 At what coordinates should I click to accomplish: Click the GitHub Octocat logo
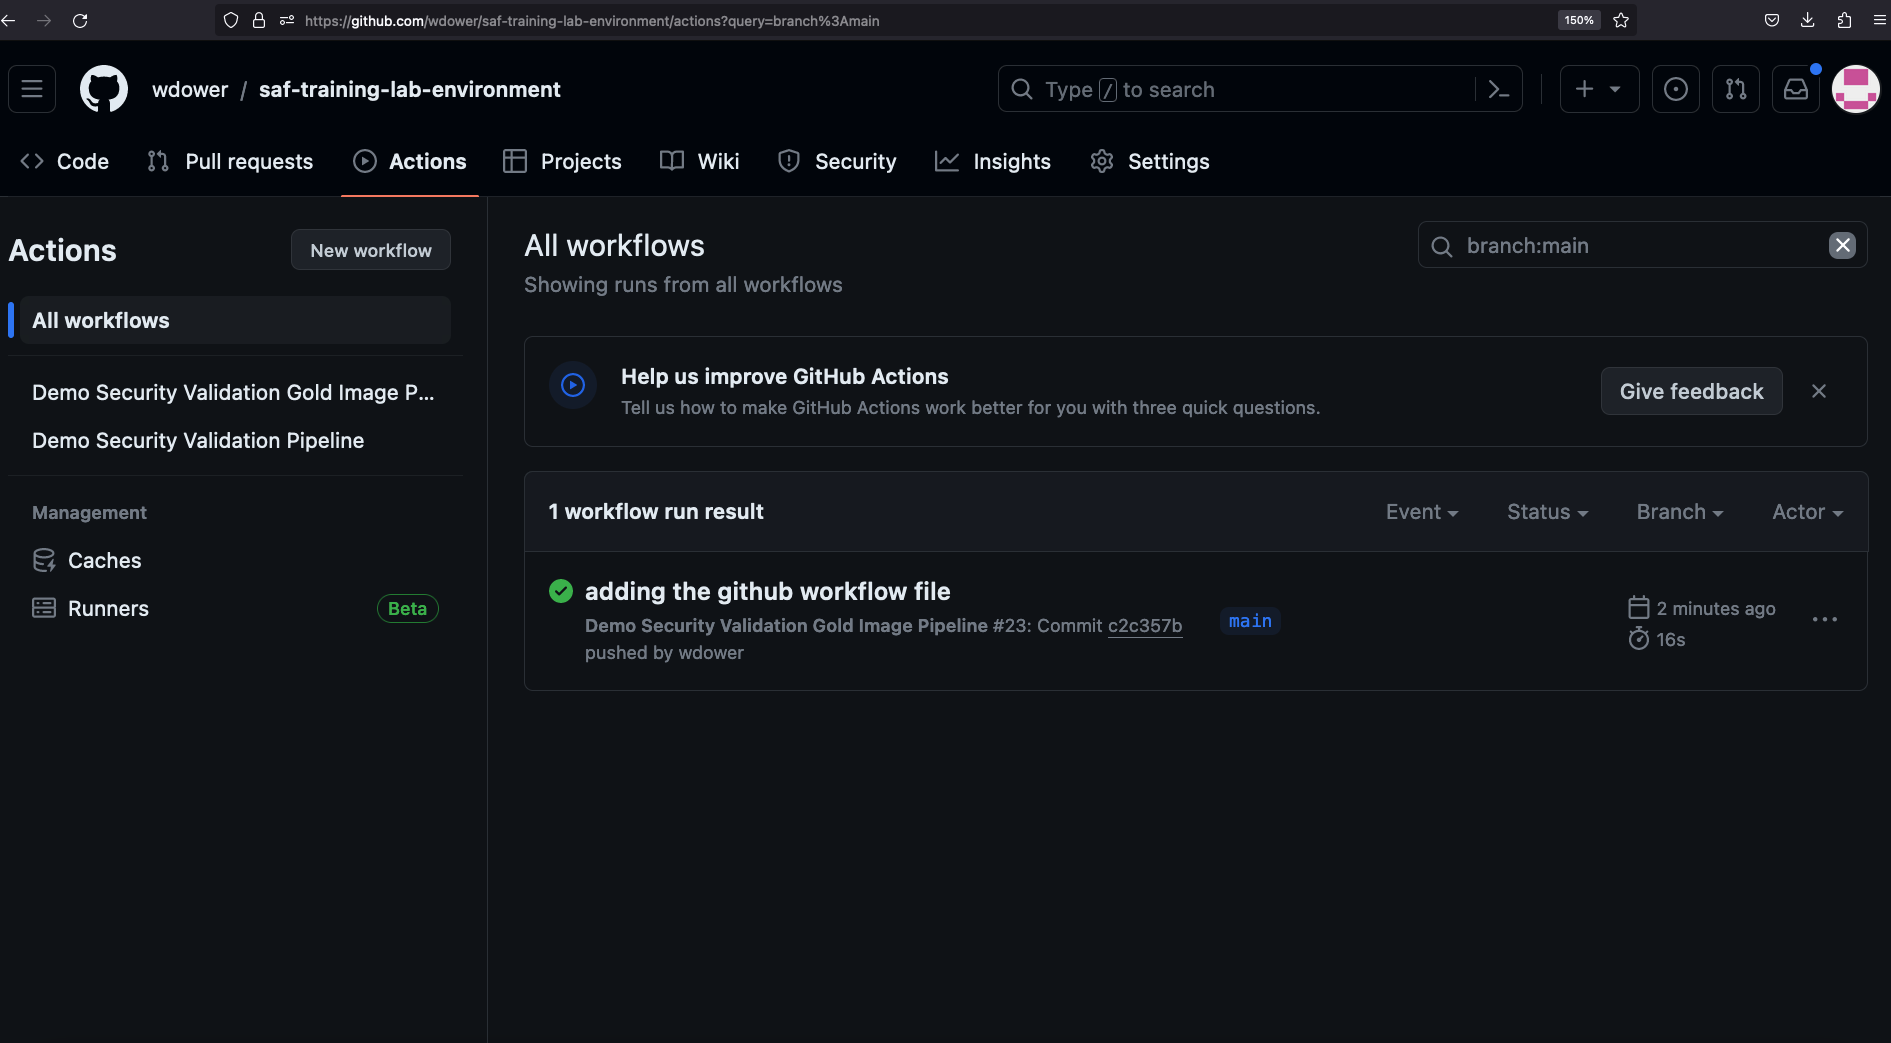(104, 90)
